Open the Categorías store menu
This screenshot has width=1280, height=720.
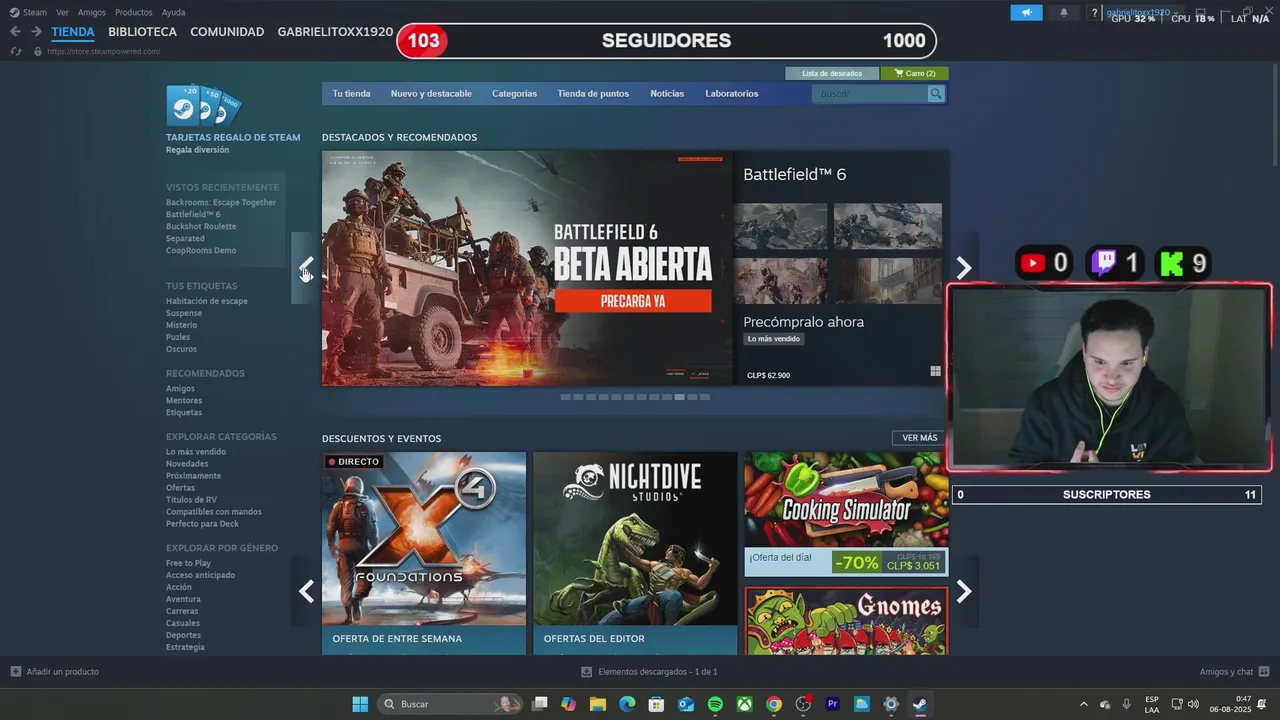pos(514,94)
